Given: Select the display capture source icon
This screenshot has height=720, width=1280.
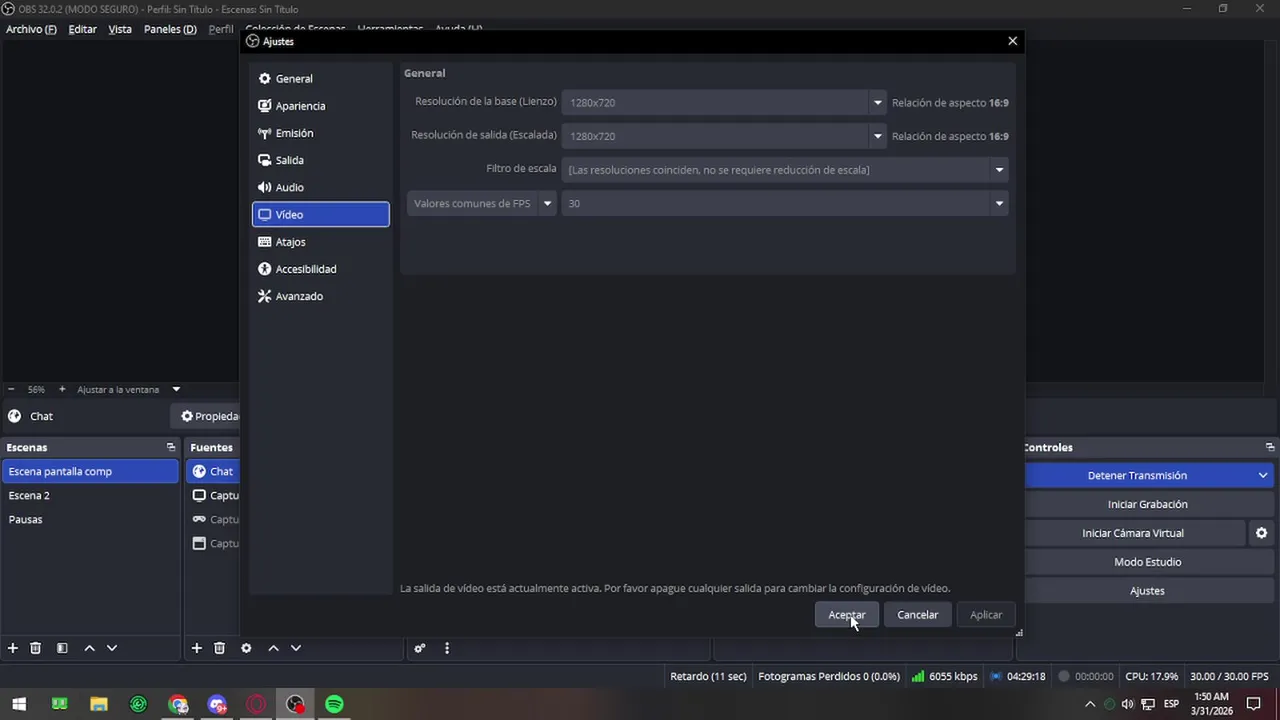Looking at the screenshot, I should [199, 495].
